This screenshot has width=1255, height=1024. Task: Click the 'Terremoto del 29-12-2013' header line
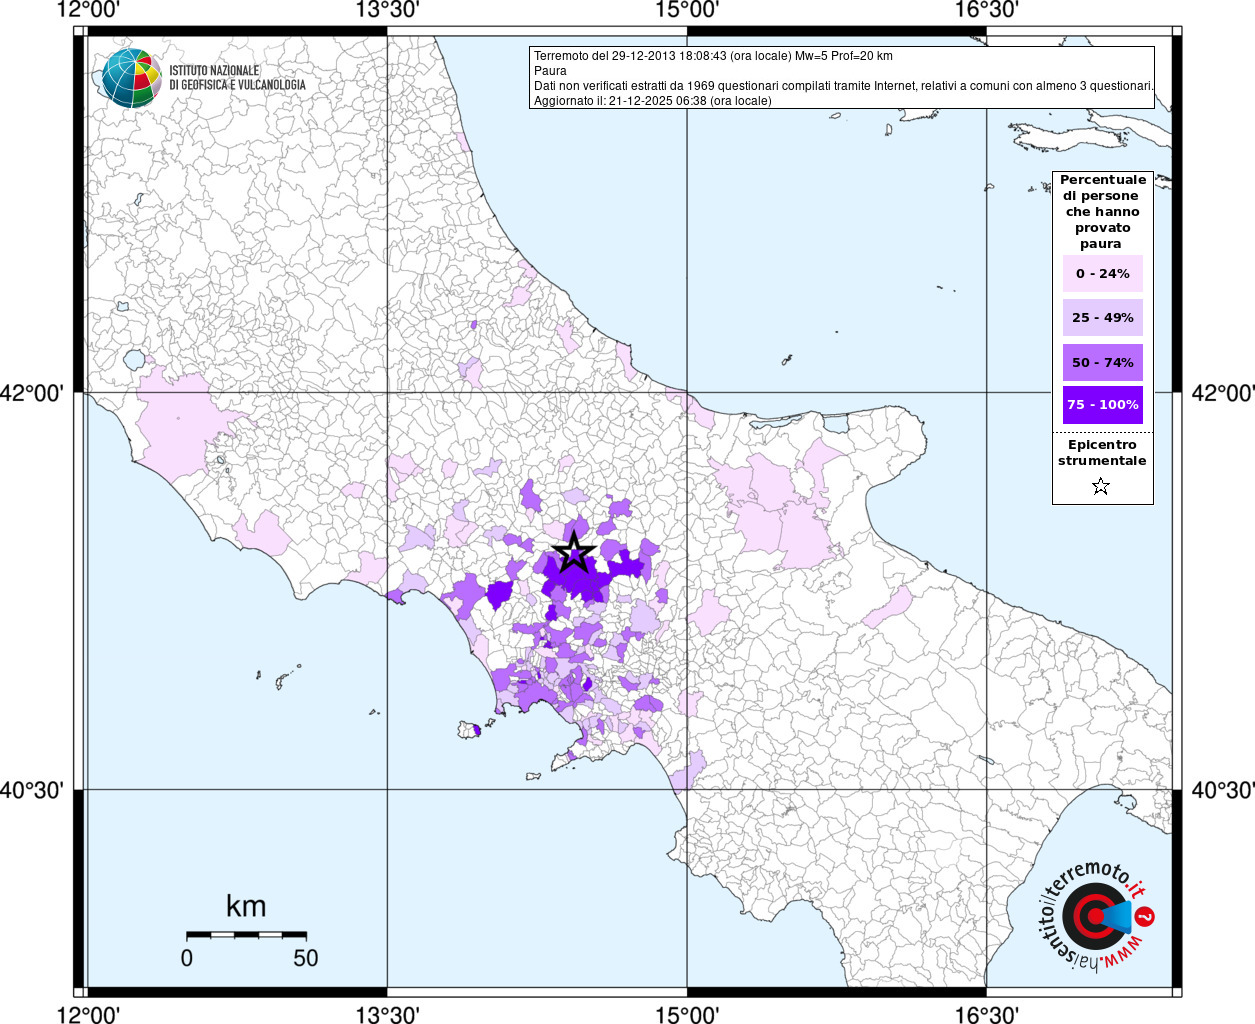pyautogui.click(x=713, y=56)
